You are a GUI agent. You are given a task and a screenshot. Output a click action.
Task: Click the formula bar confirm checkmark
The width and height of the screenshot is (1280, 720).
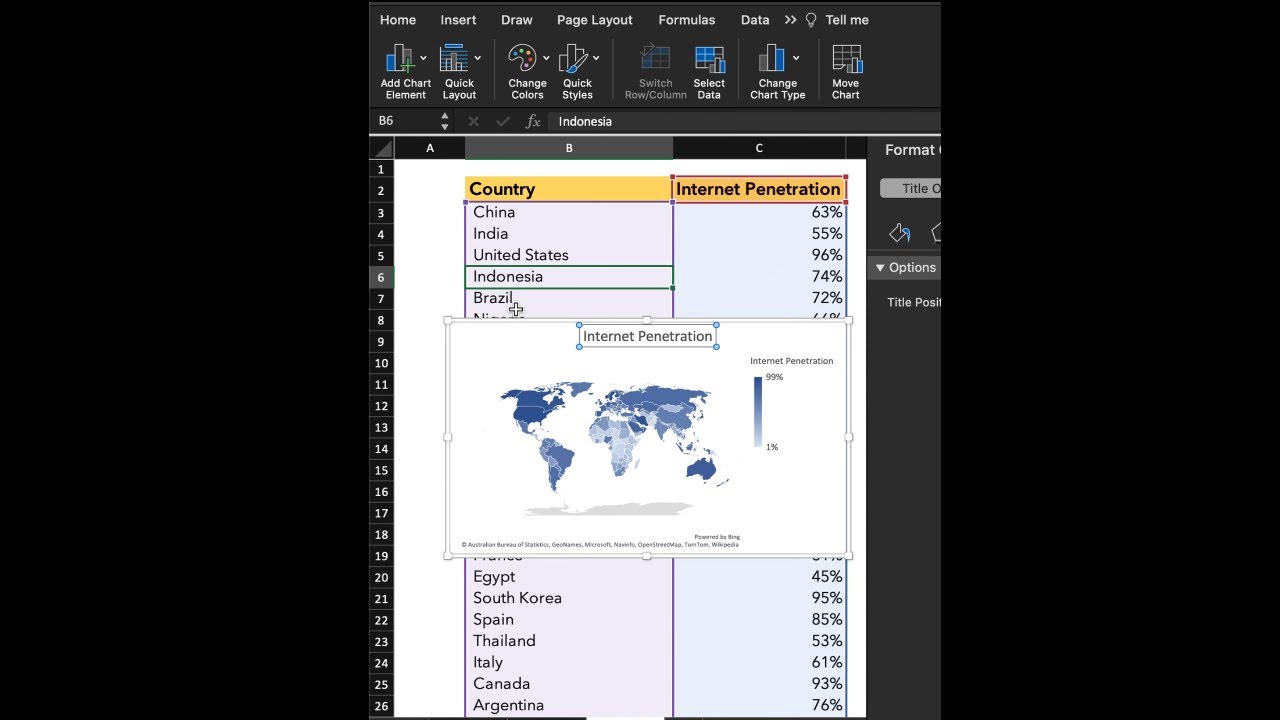pos(502,121)
